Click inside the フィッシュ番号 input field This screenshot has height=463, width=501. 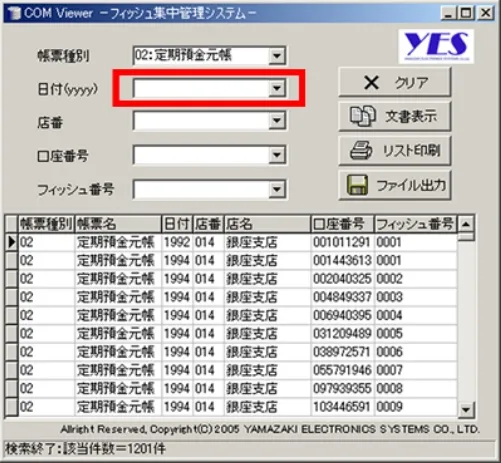tap(201, 190)
